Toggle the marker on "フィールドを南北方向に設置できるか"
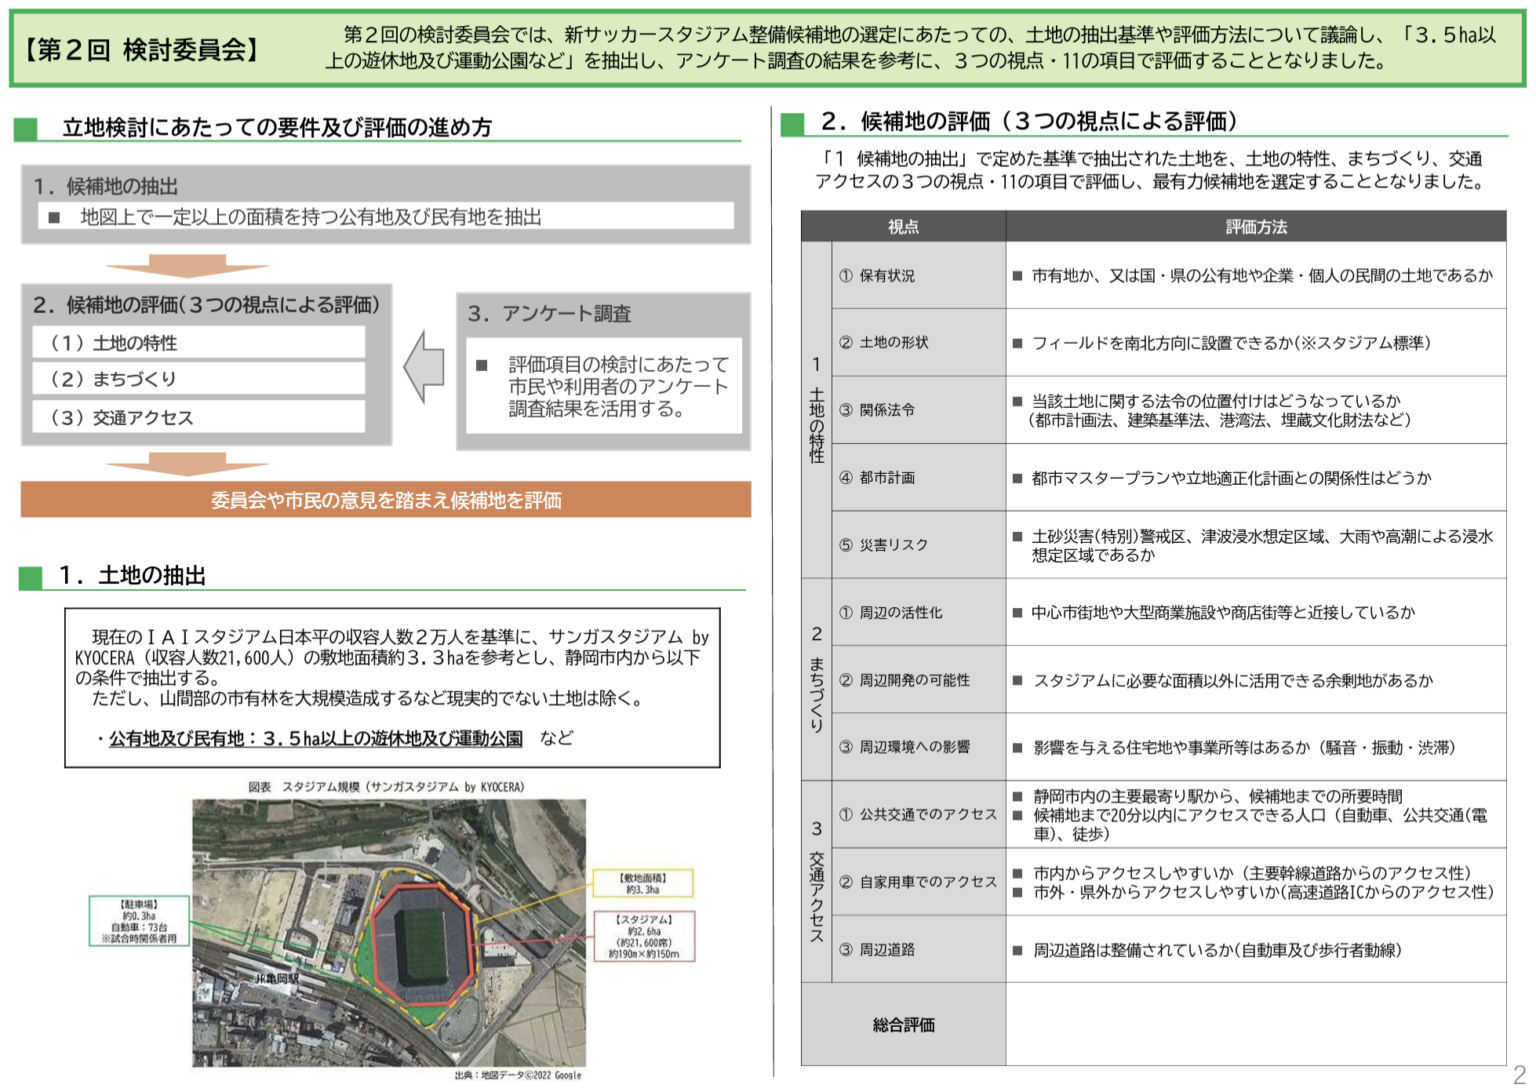This screenshot has width=1536, height=1092. click(x=1019, y=343)
